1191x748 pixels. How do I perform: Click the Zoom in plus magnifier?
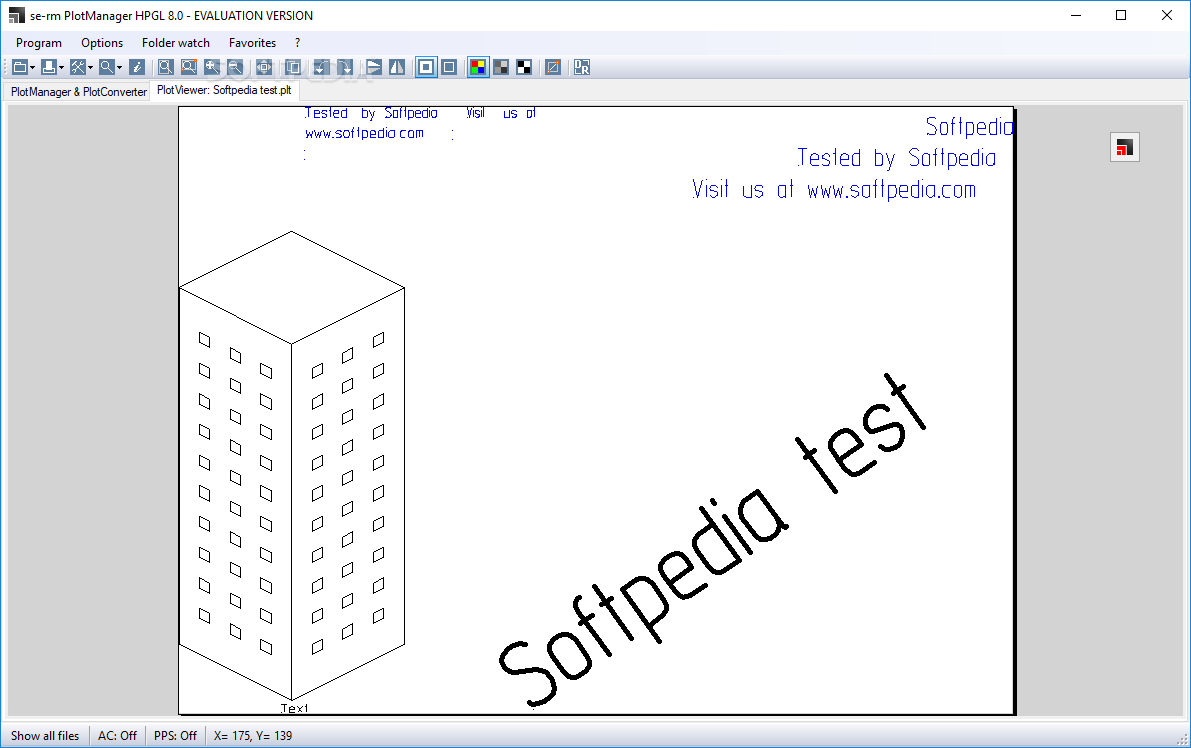[212, 68]
